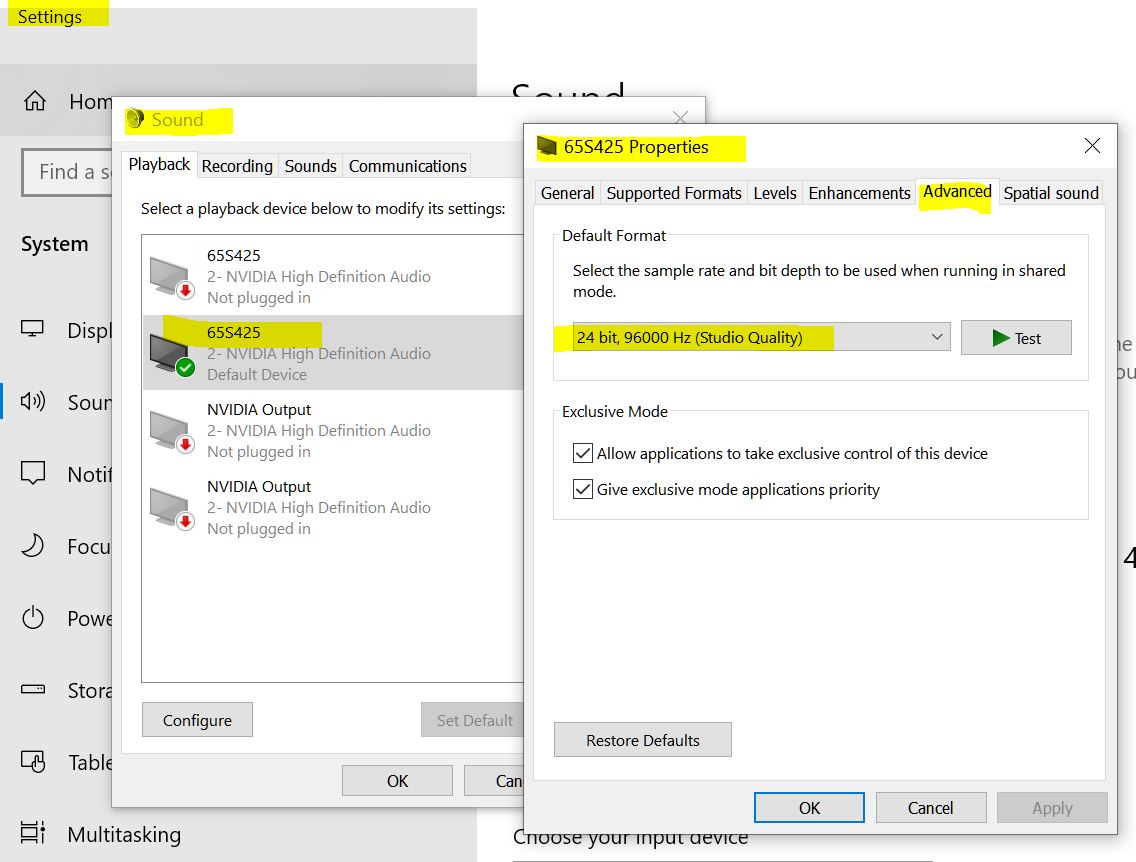Select the first NVIDIA Output device name
The width and height of the screenshot is (1136, 862).
click(x=259, y=410)
